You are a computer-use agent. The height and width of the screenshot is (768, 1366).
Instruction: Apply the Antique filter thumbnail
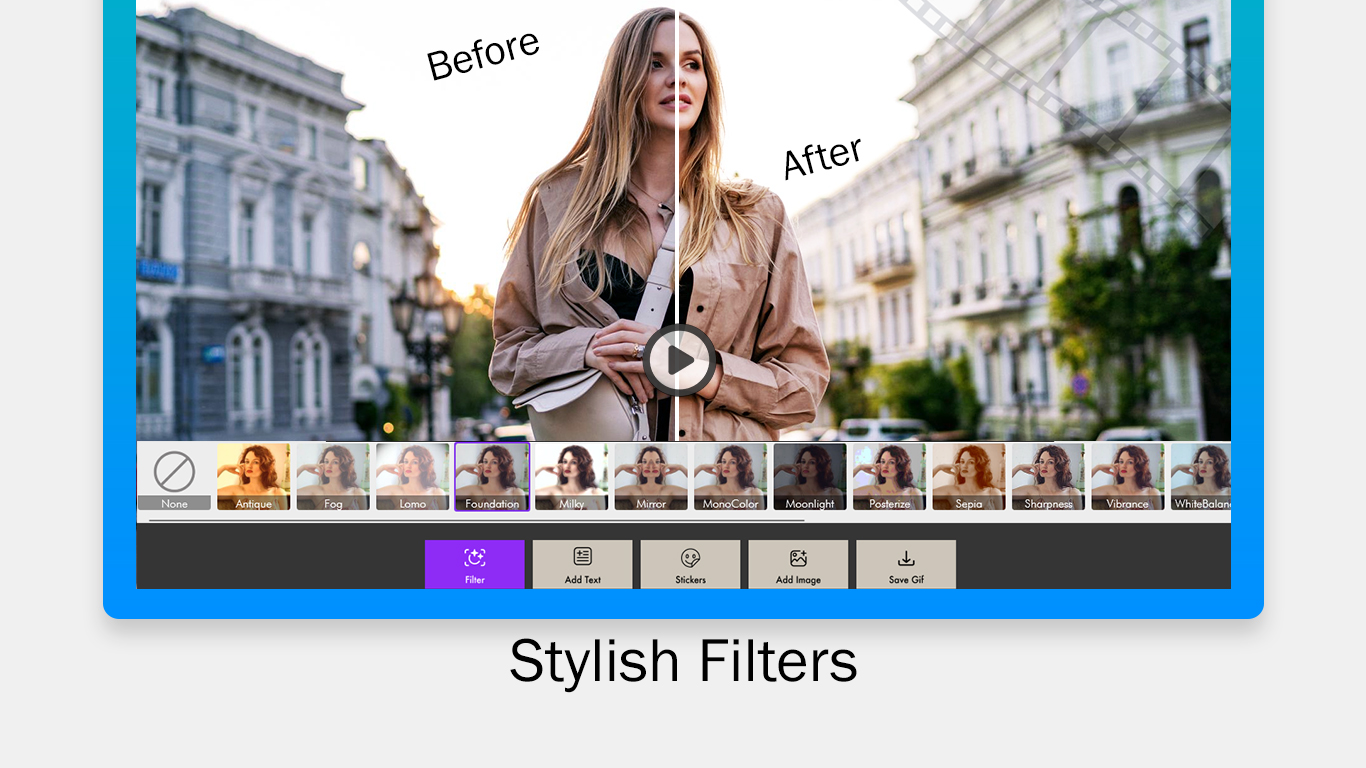click(254, 477)
